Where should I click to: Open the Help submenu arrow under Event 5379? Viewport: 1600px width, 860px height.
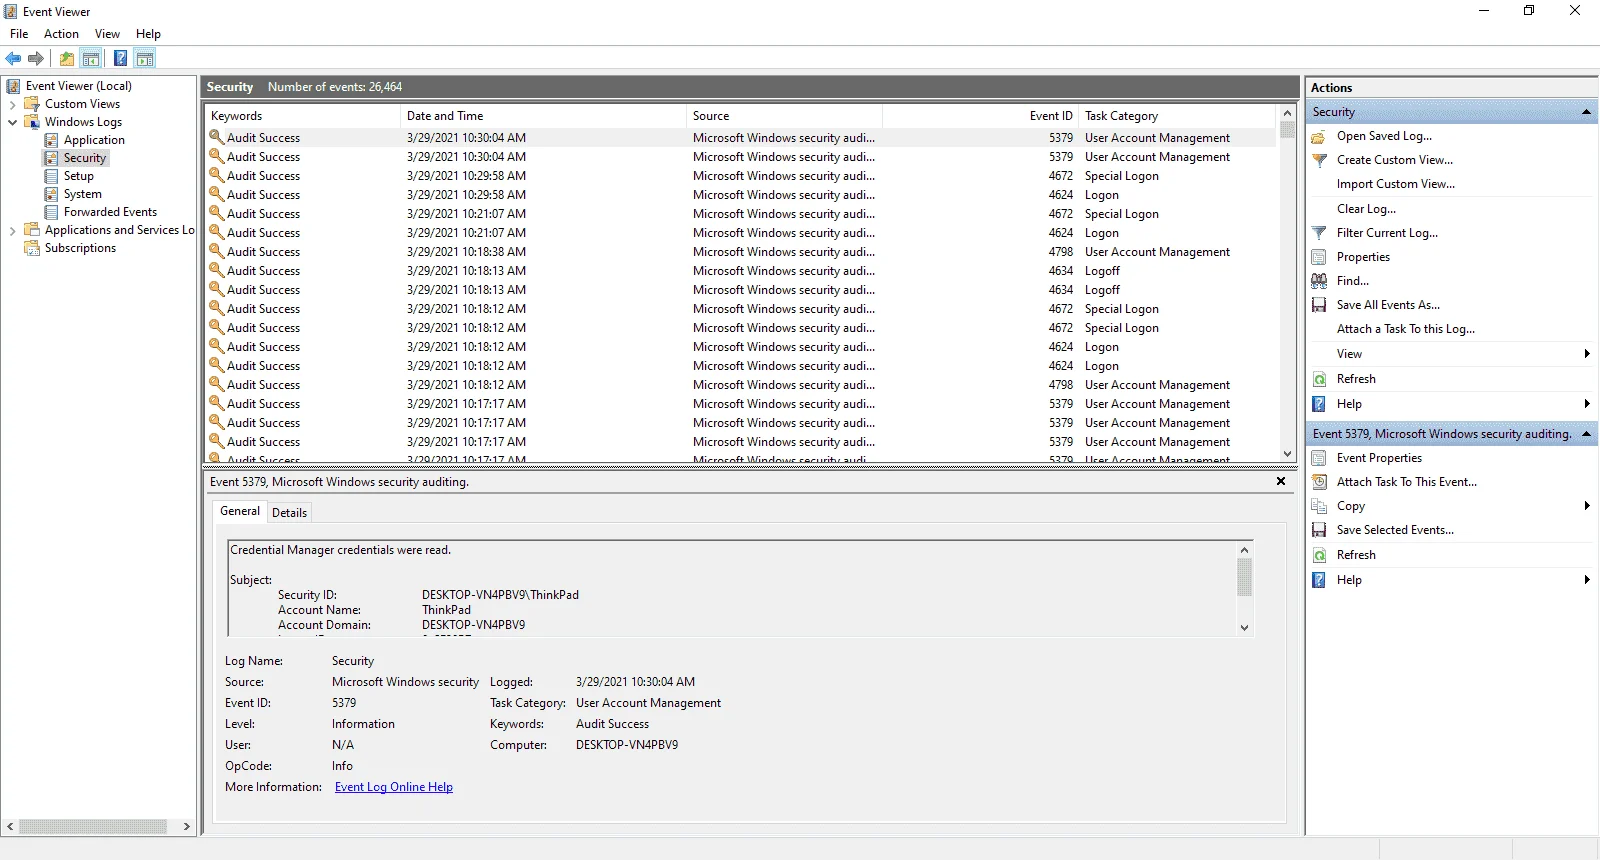click(x=1587, y=580)
